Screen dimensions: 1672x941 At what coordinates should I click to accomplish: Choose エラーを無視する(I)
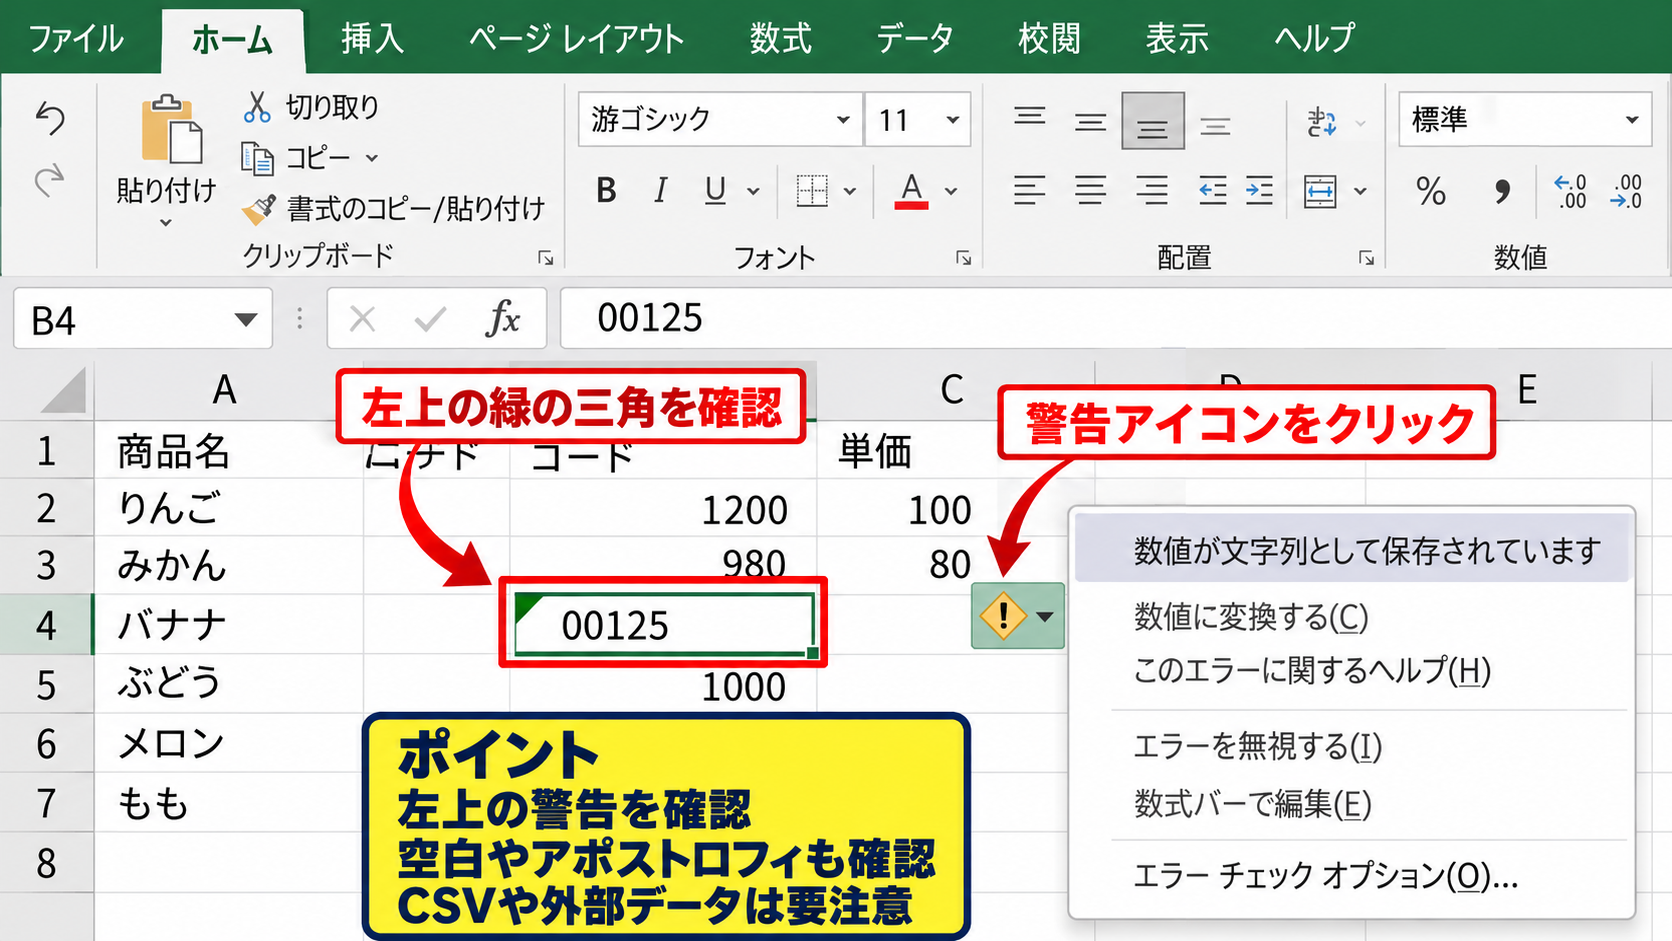coord(1258,745)
